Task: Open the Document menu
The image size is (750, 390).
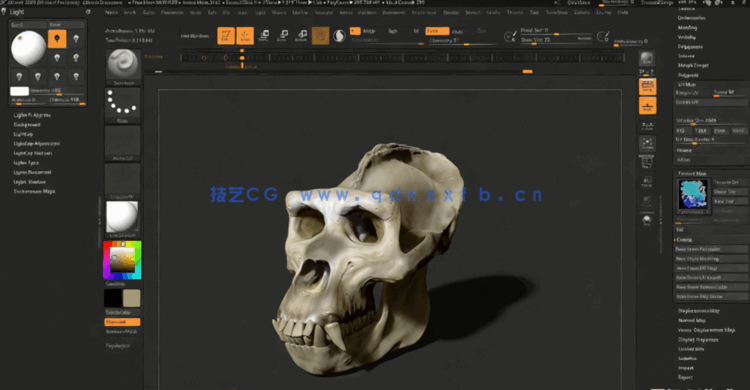Action: point(172,12)
